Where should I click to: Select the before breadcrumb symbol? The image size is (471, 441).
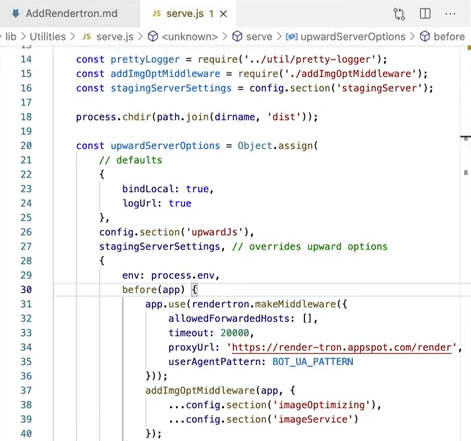click(x=449, y=37)
